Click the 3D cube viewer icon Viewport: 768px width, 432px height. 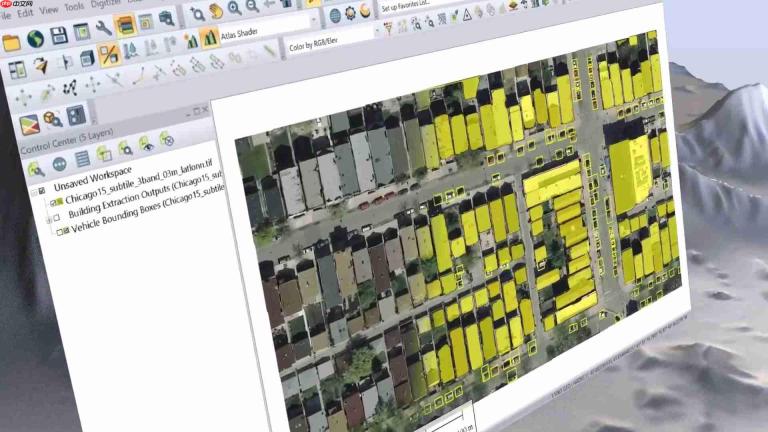pyautogui.click(x=87, y=58)
